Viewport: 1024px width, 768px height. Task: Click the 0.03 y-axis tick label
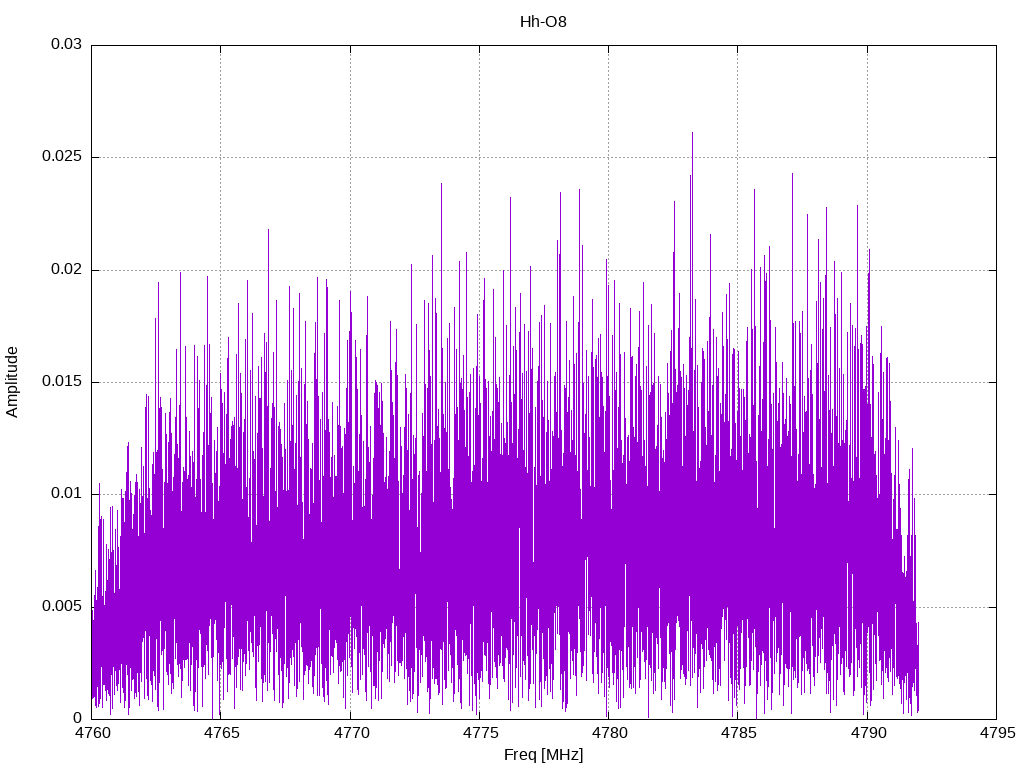pos(67,44)
